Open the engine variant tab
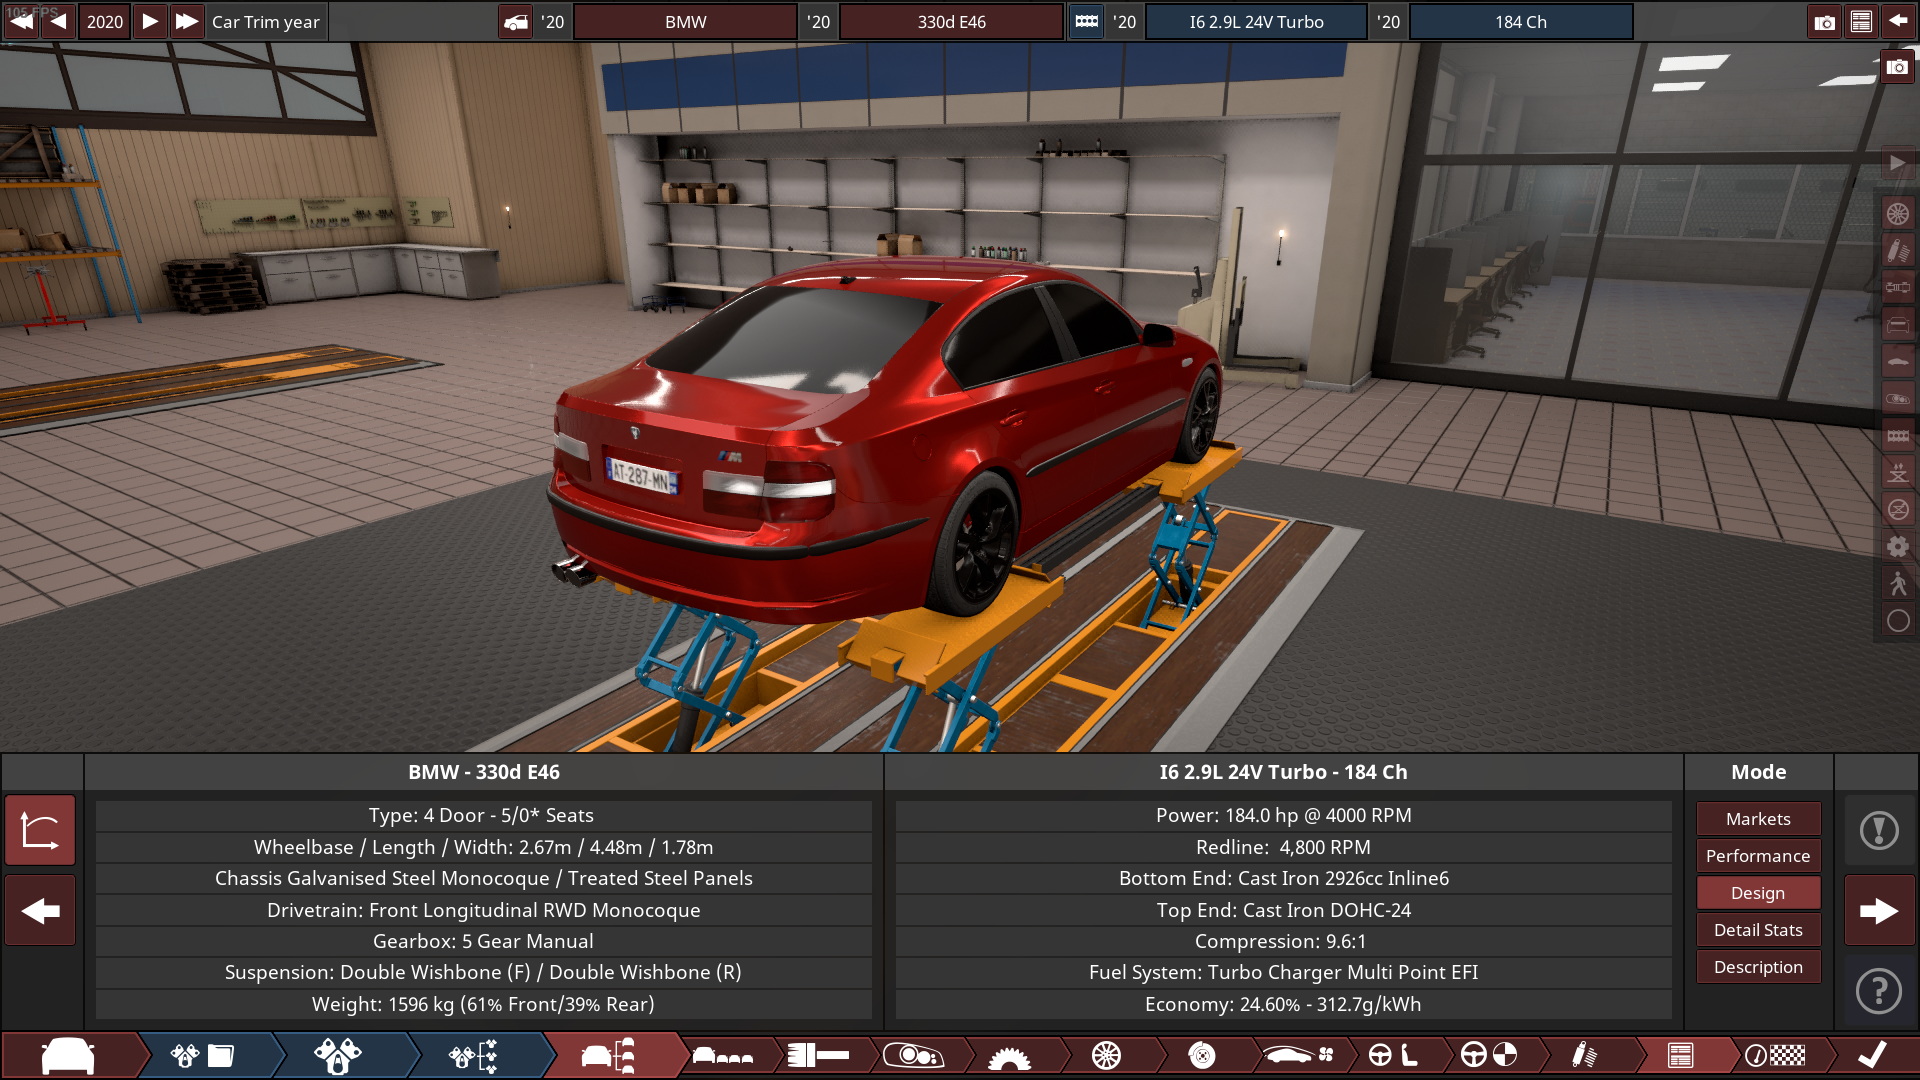 (338, 1056)
